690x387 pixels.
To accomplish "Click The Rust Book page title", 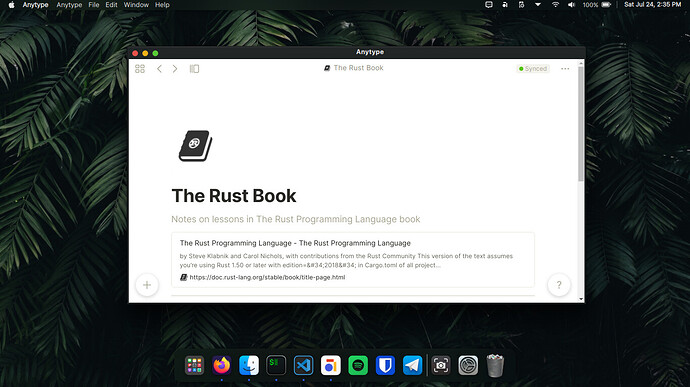I will [234, 196].
